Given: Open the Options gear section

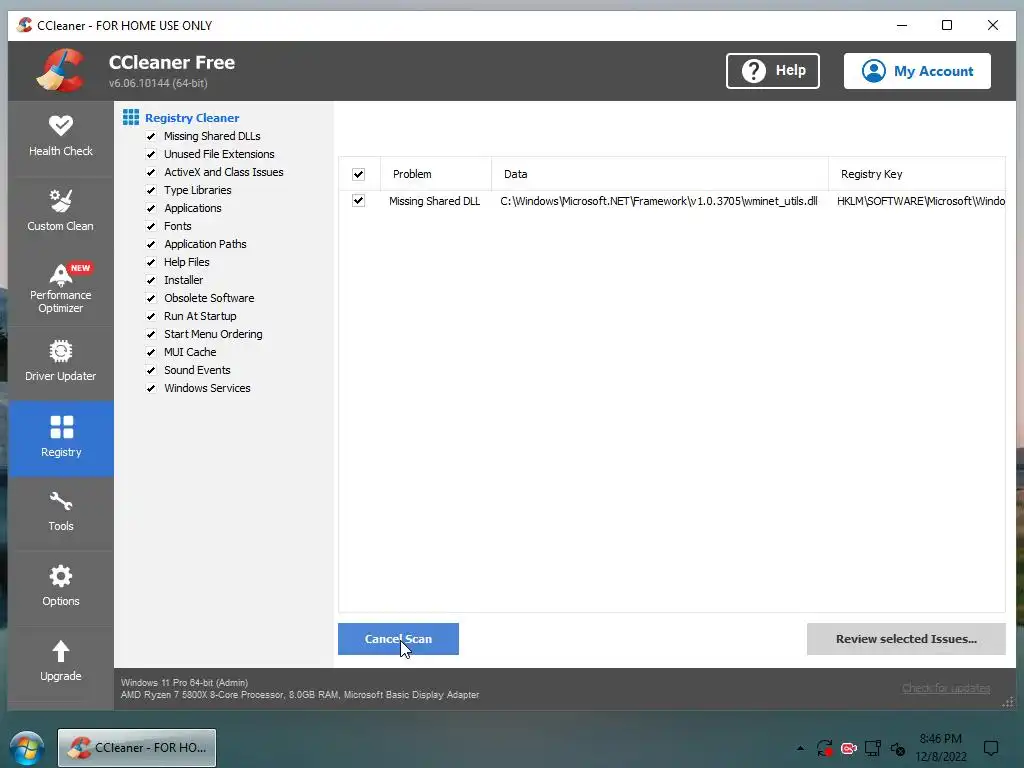Looking at the screenshot, I should (x=61, y=586).
